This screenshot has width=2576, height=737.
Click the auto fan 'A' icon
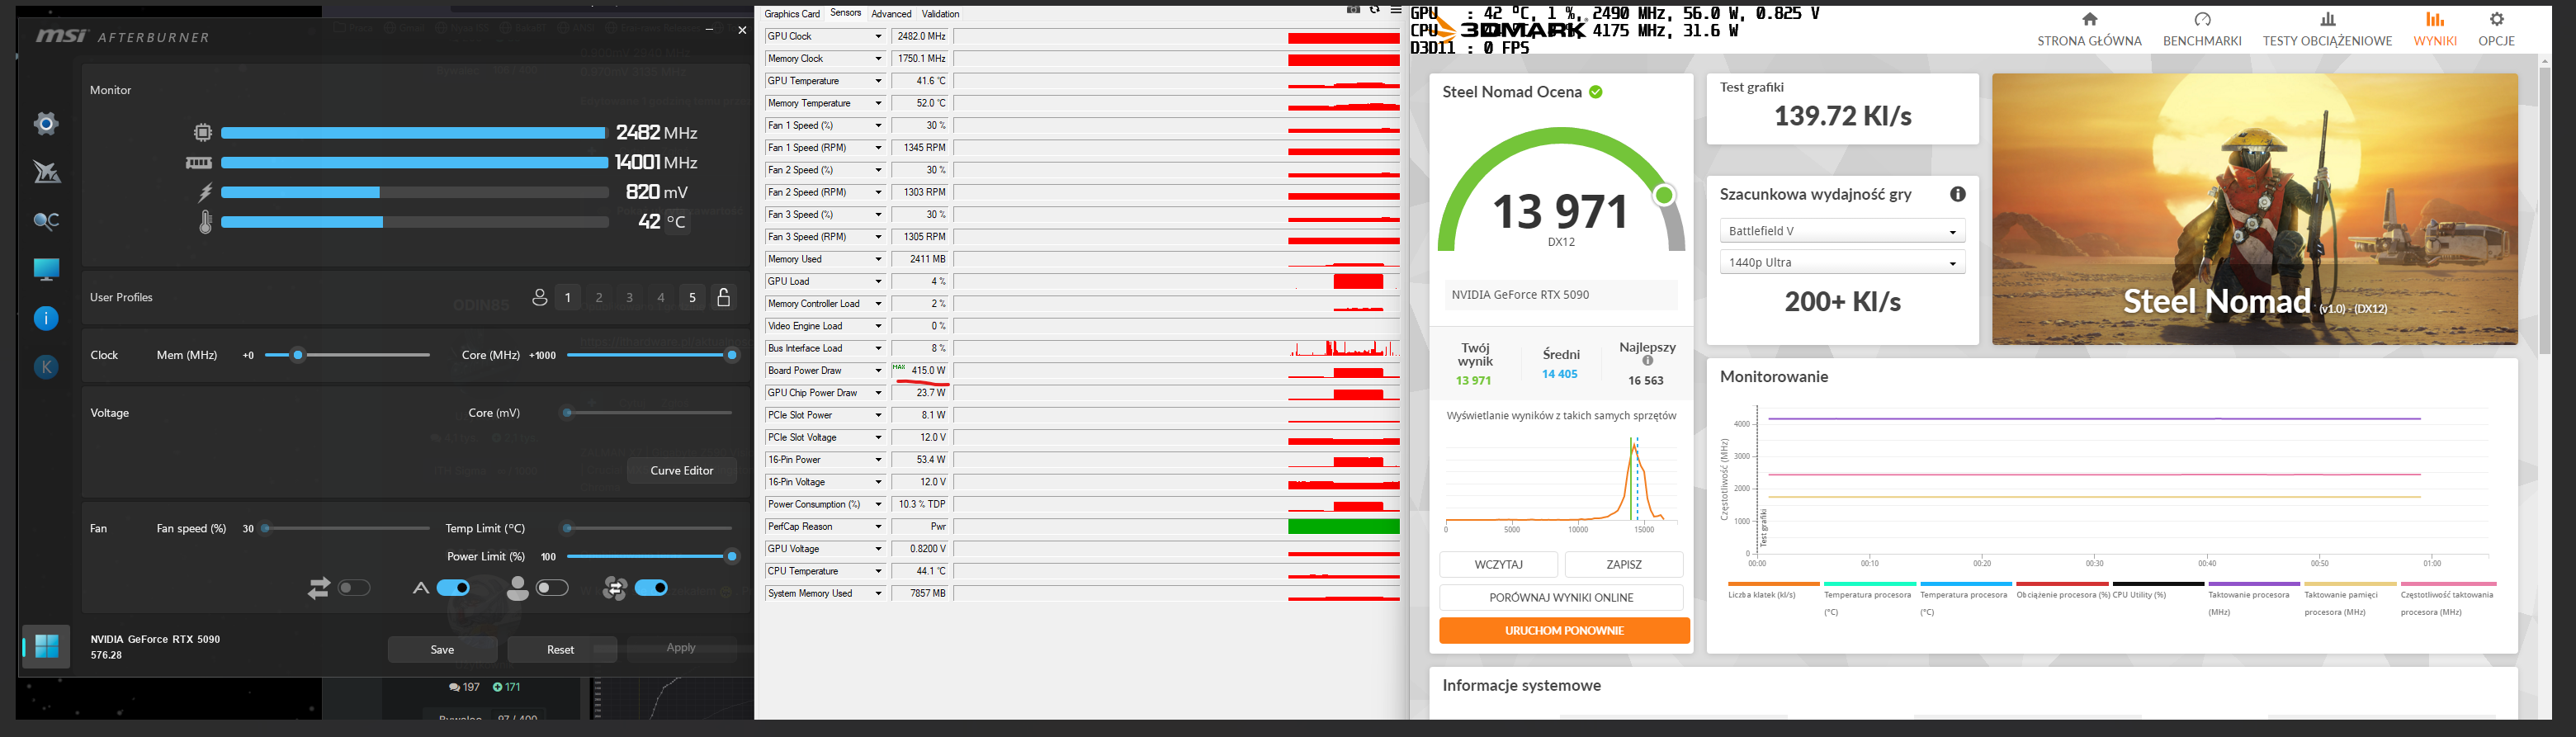click(x=421, y=588)
